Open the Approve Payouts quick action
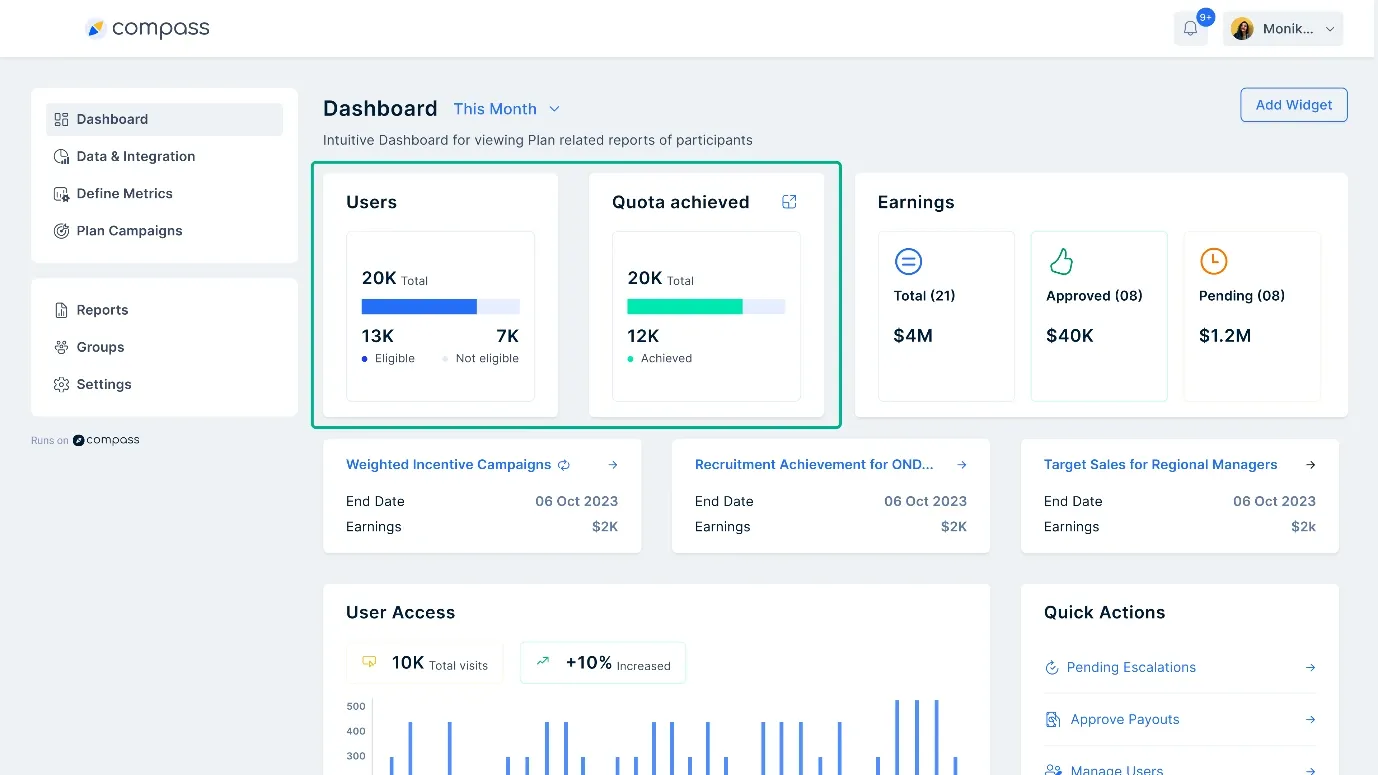 (x=1125, y=719)
